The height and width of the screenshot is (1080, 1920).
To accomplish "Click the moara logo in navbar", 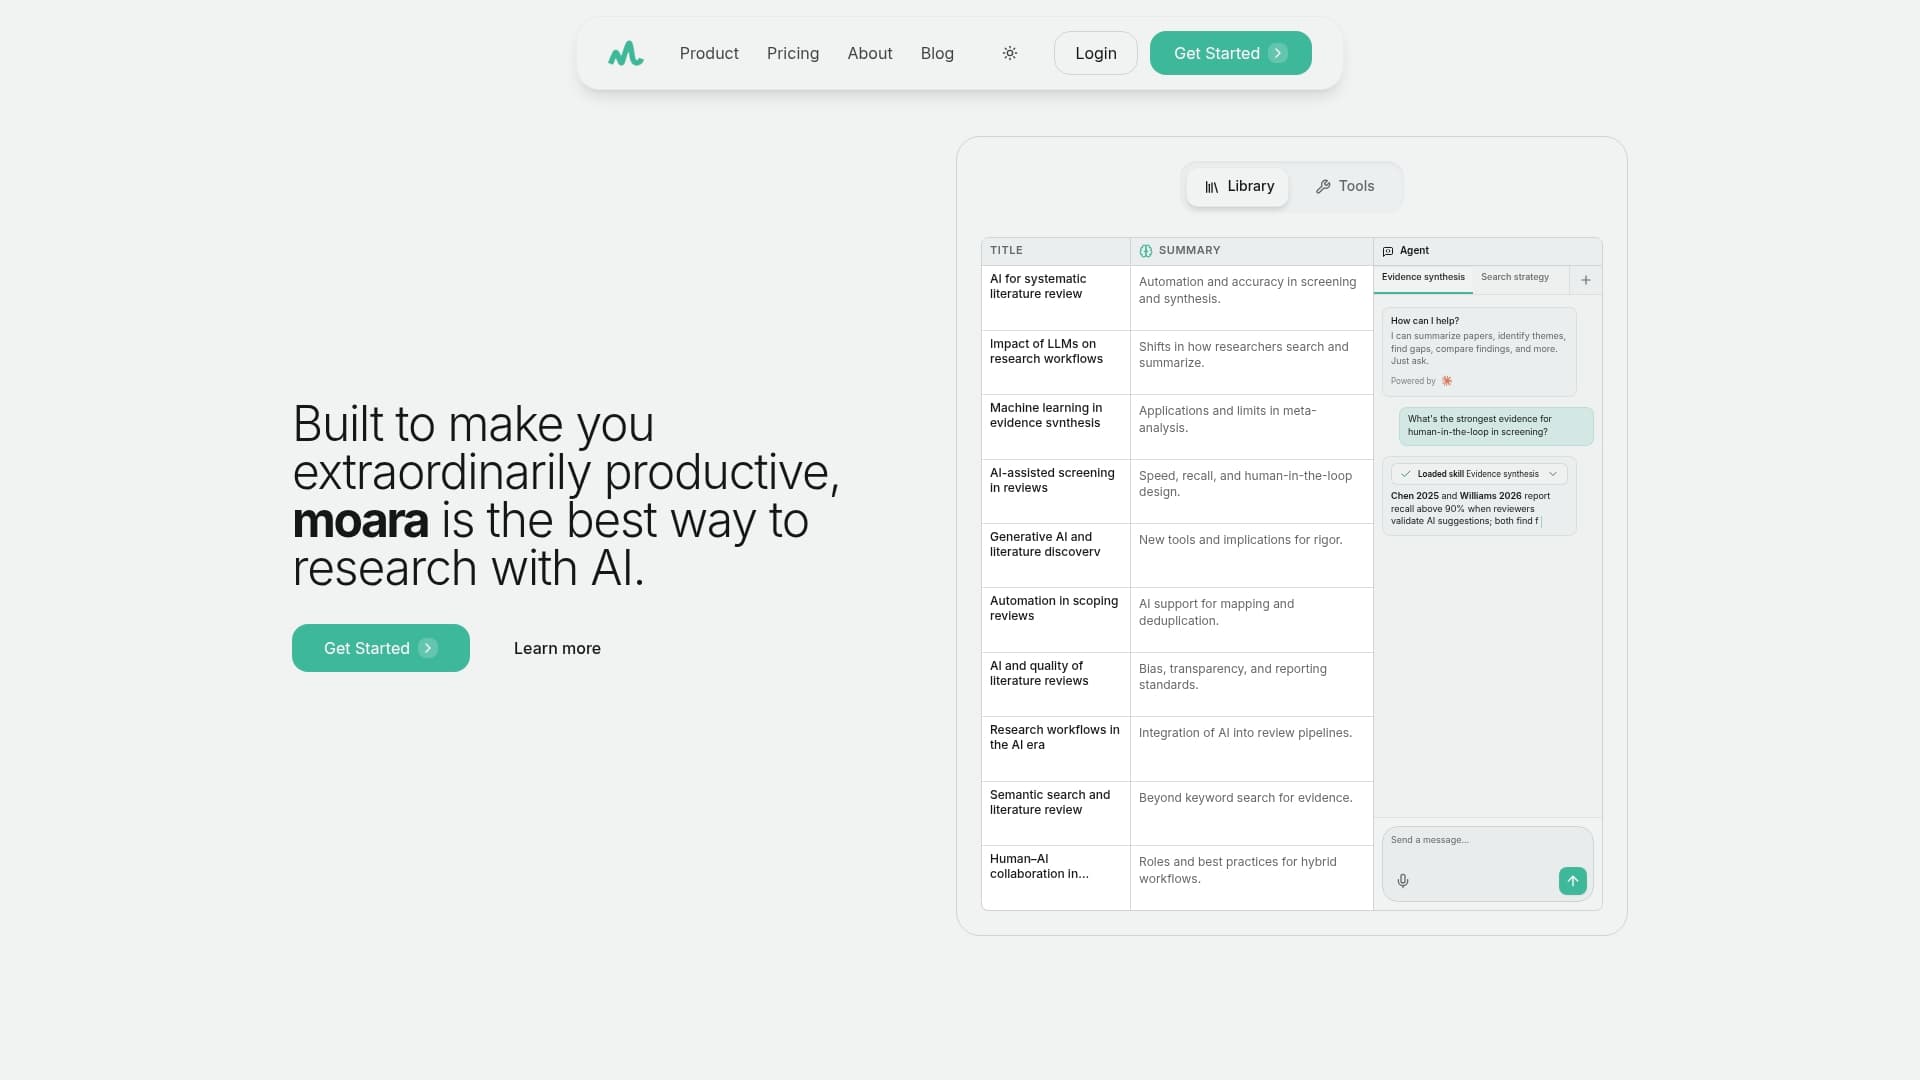I will [x=626, y=53].
